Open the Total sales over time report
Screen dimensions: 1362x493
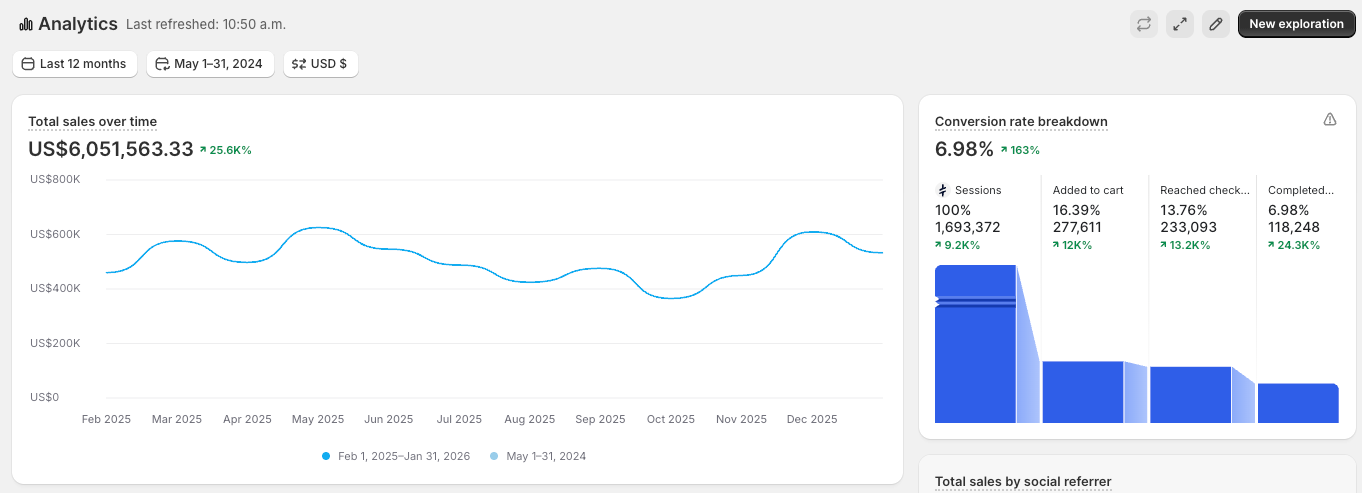[92, 122]
